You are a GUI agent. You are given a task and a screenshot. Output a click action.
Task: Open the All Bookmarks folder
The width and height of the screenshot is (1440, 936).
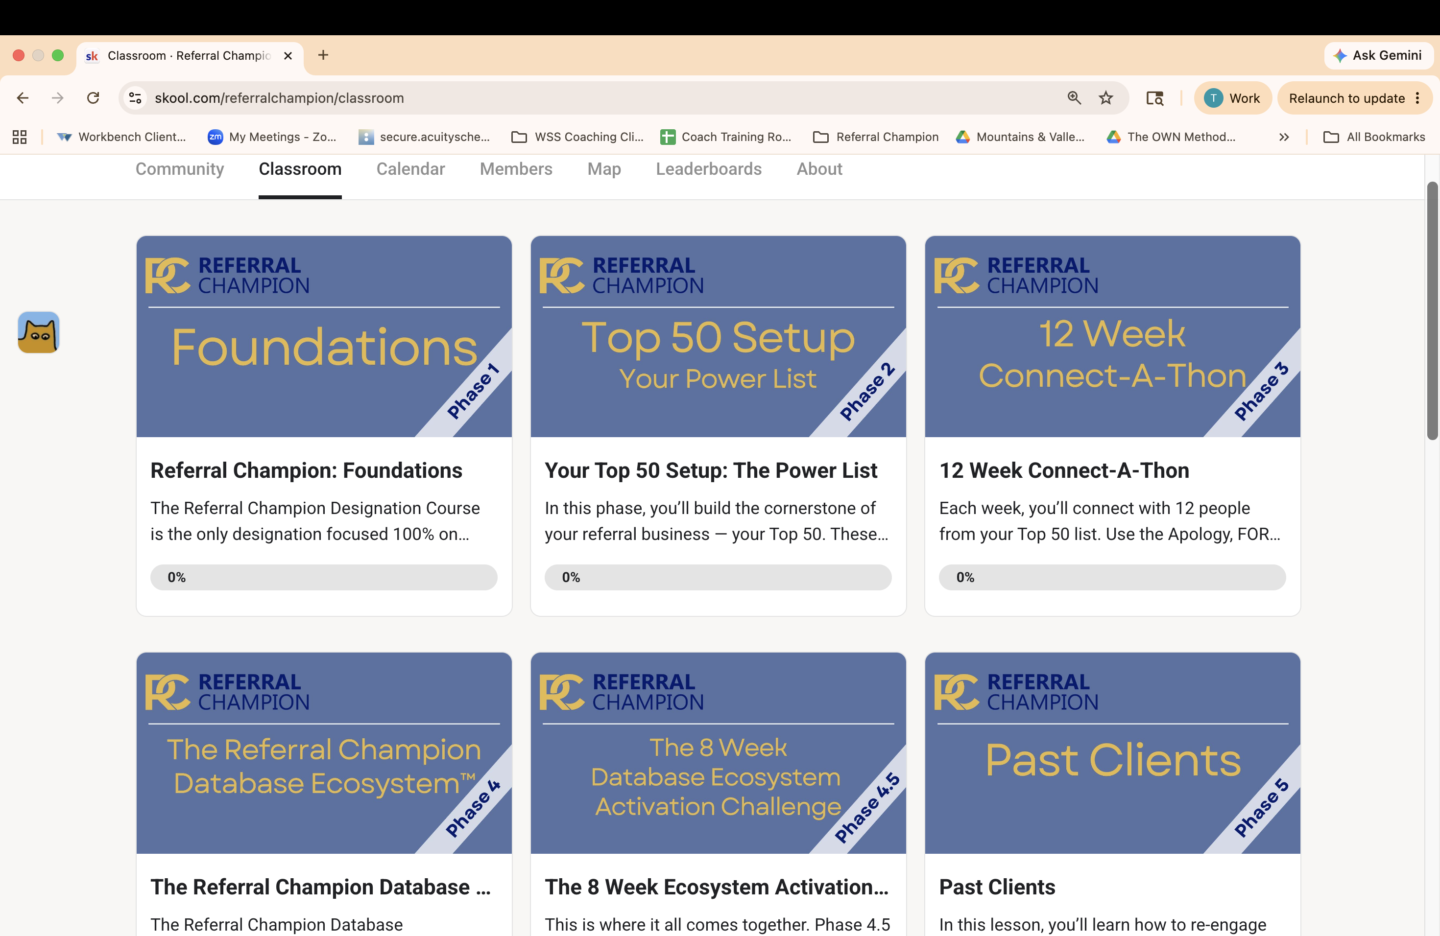[x=1374, y=137]
